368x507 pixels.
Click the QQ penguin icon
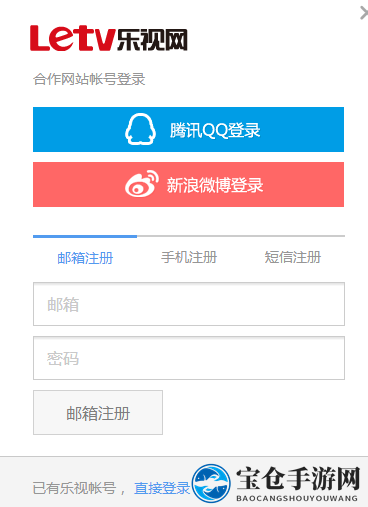click(x=140, y=129)
